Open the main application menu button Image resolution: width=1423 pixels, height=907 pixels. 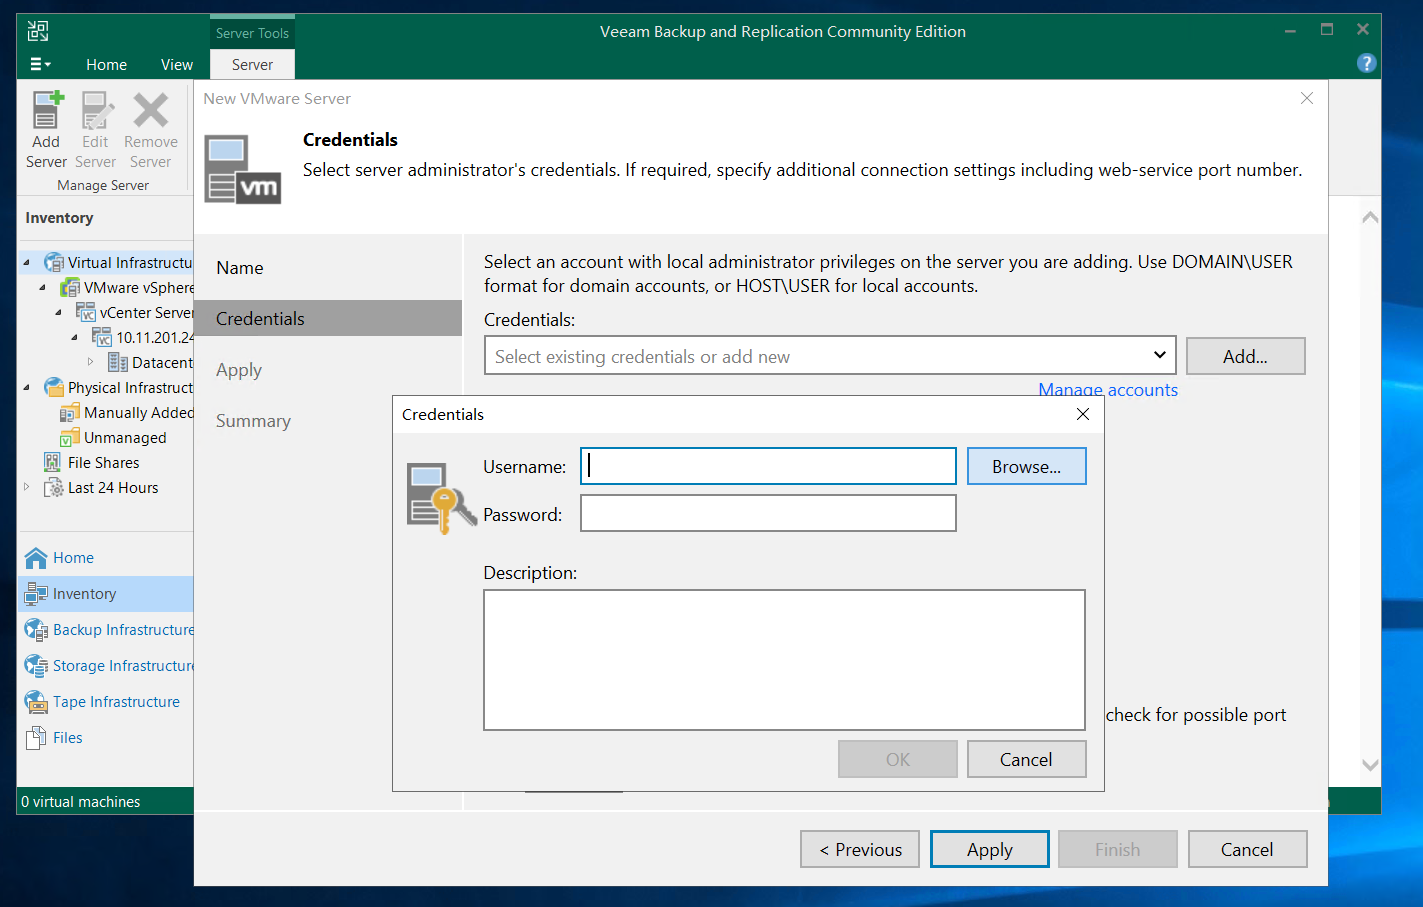pos(40,65)
